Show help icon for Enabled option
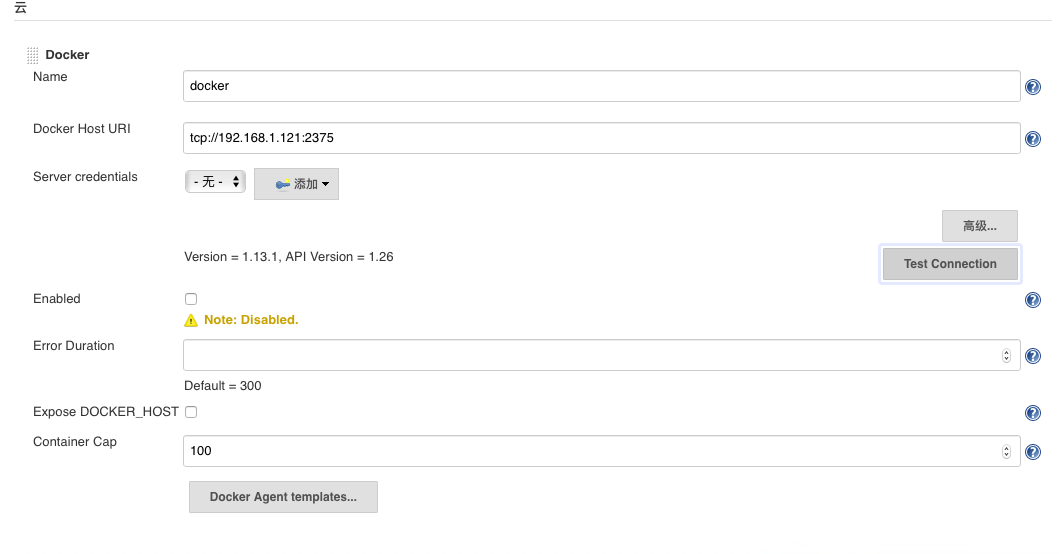 (x=1033, y=300)
